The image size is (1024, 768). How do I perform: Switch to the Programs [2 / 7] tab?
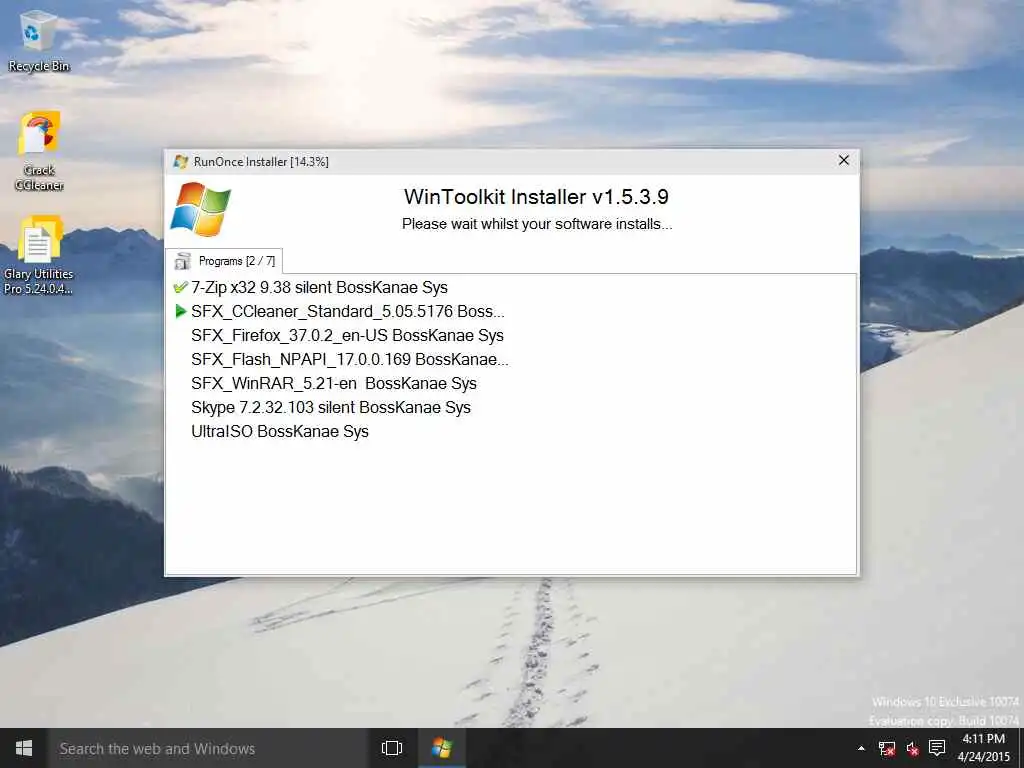[224, 261]
